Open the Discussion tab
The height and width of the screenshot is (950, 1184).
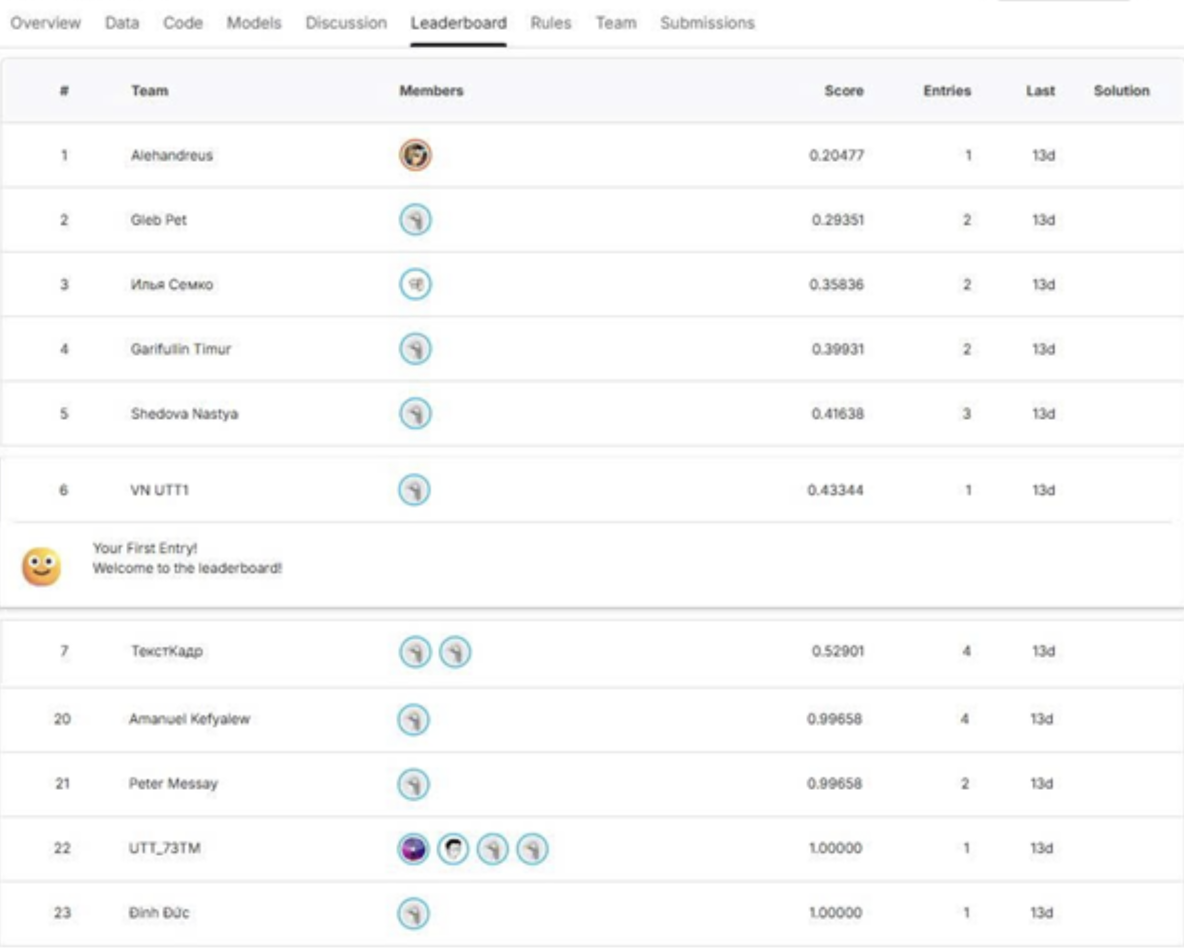coord(346,23)
